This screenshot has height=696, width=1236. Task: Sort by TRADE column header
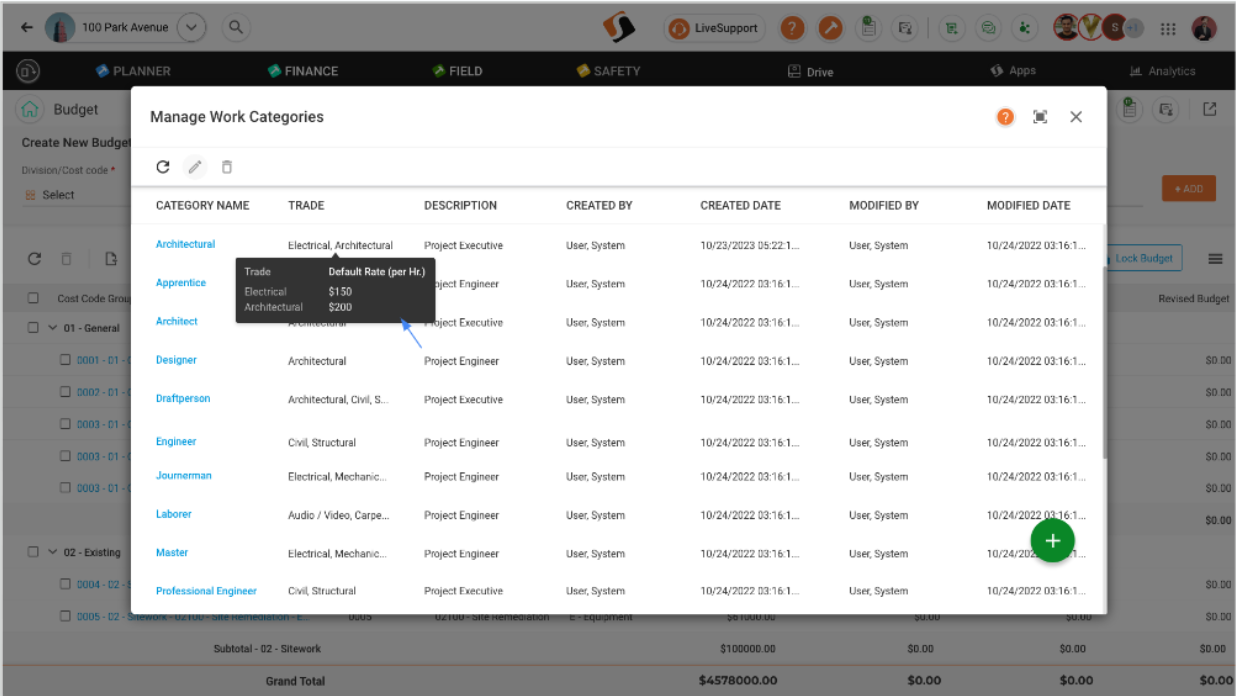coord(306,205)
